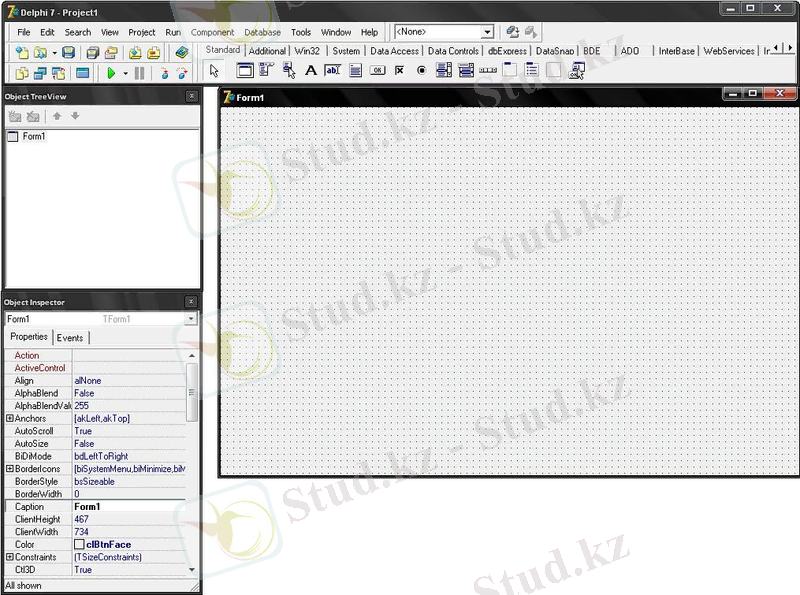Click the Trace Into debug icon
Viewport: 800px width, 595px height.
[164, 73]
